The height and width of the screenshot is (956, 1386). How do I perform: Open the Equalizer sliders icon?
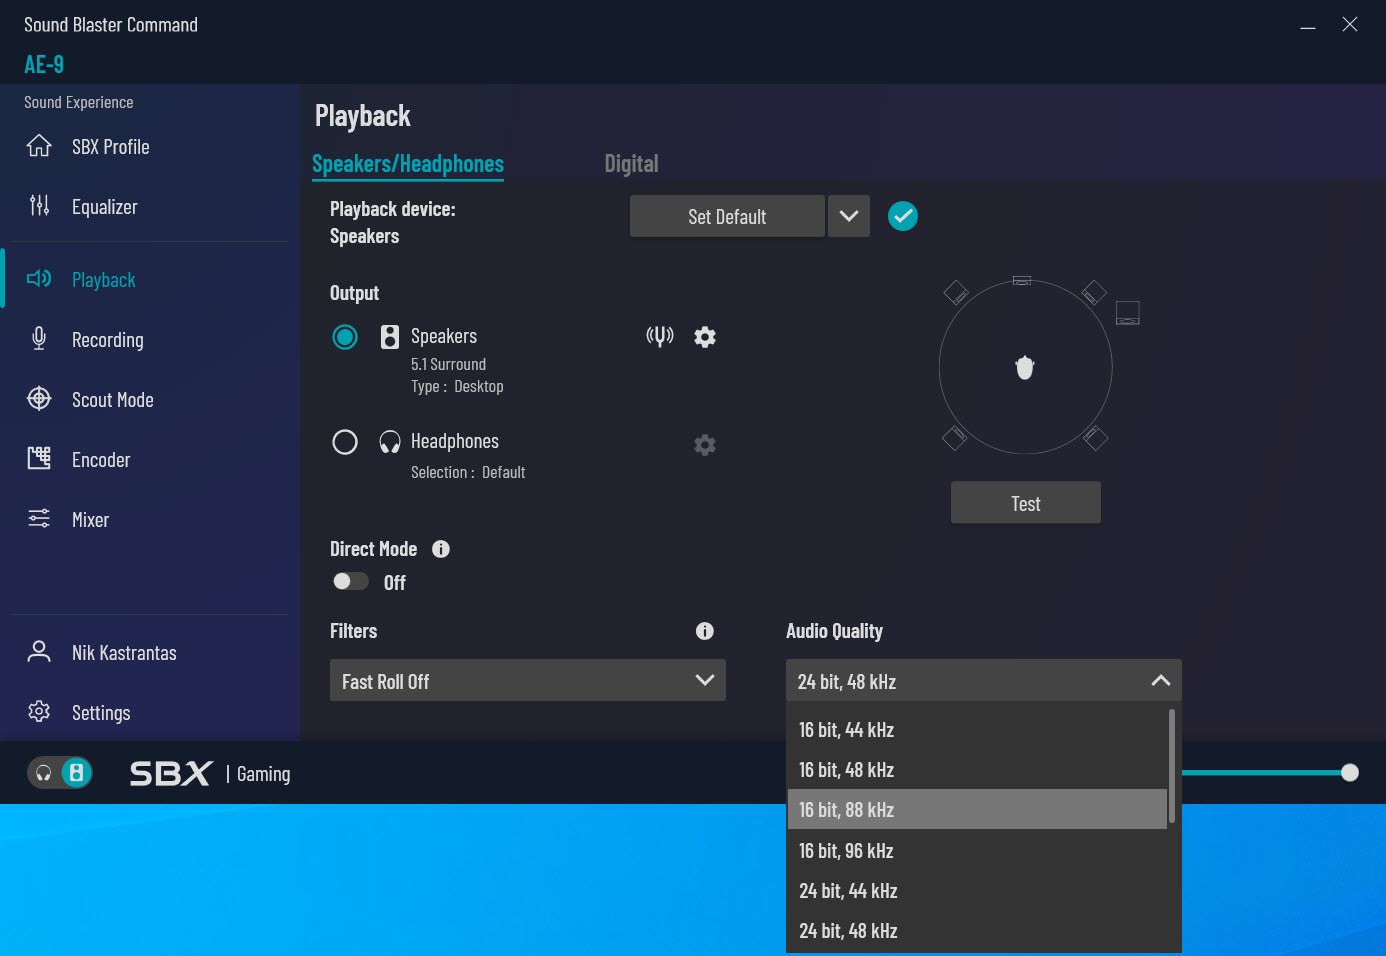pyautogui.click(x=39, y=206)
